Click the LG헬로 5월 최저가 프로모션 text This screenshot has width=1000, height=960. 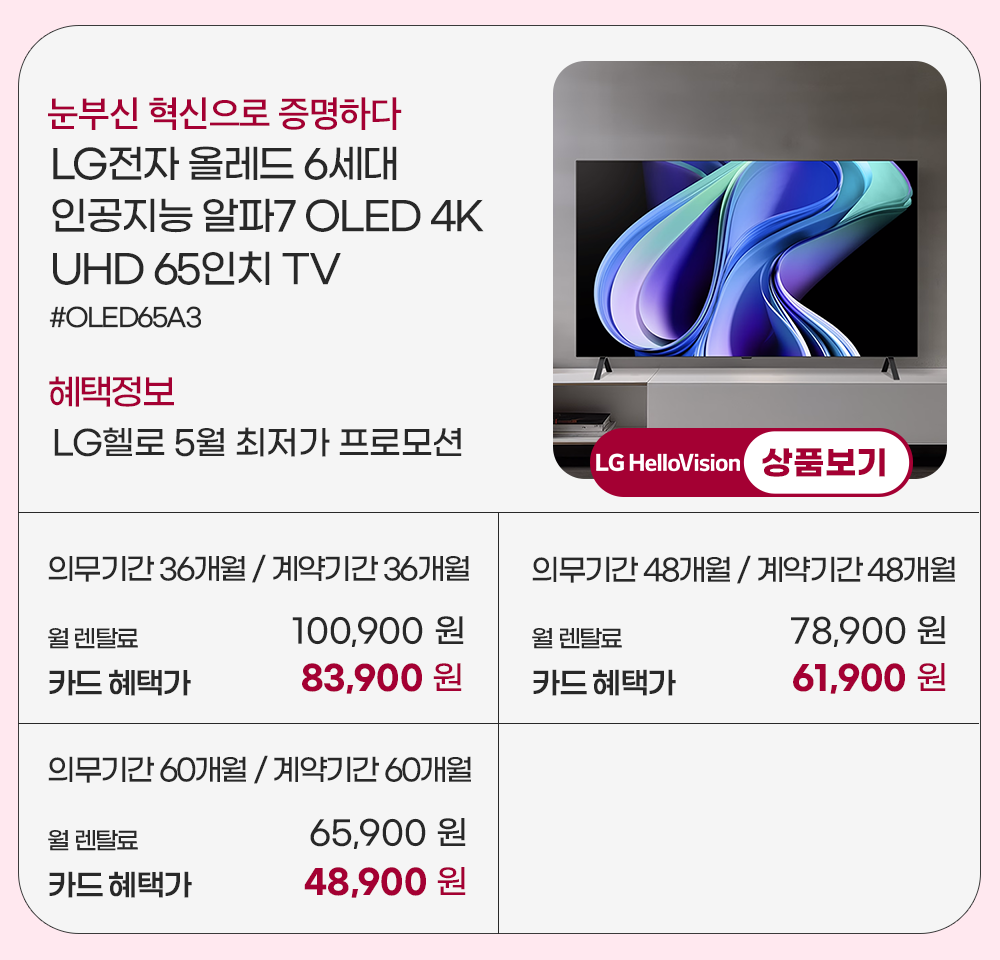257,442
